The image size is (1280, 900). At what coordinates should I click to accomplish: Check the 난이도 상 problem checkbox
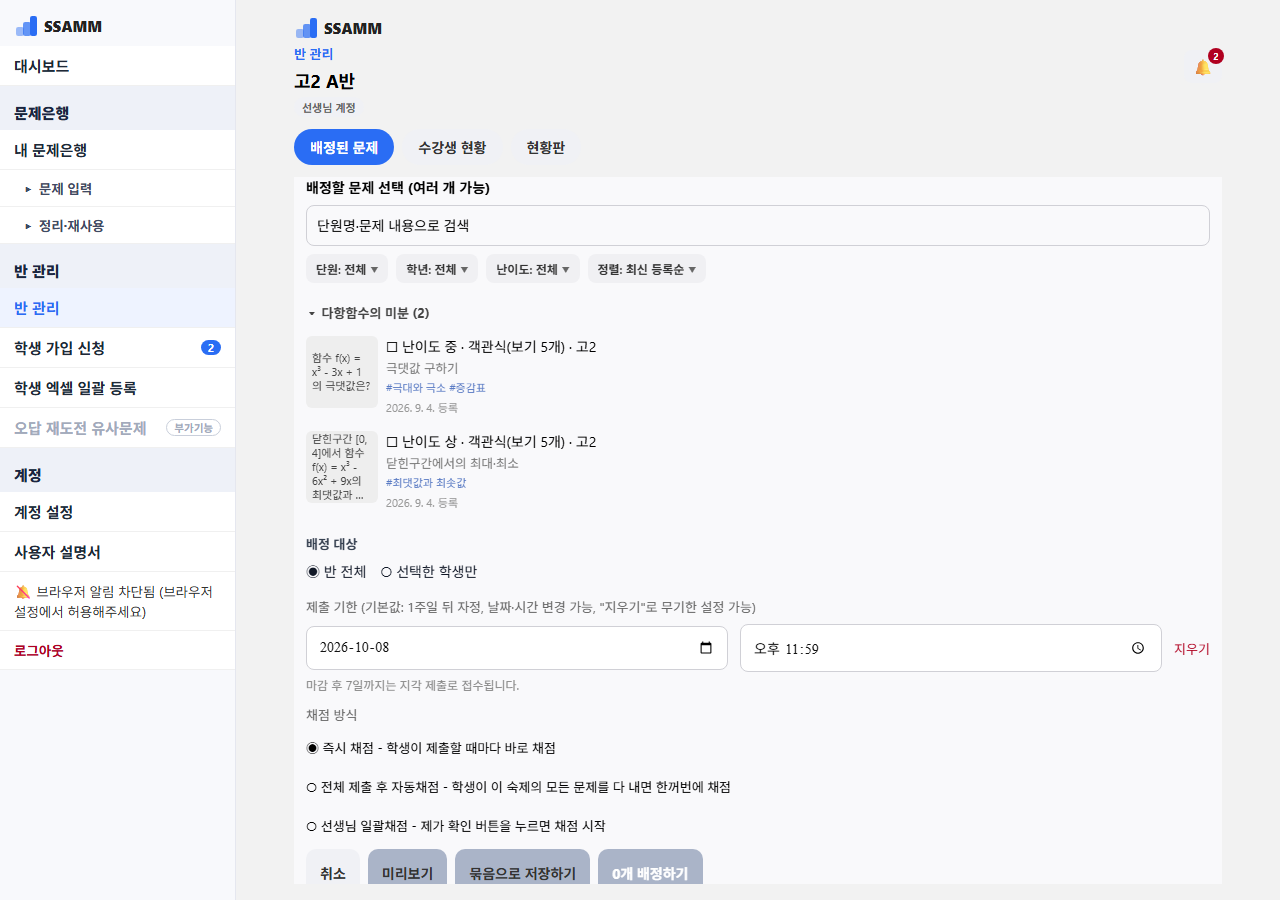click(392, 442)
